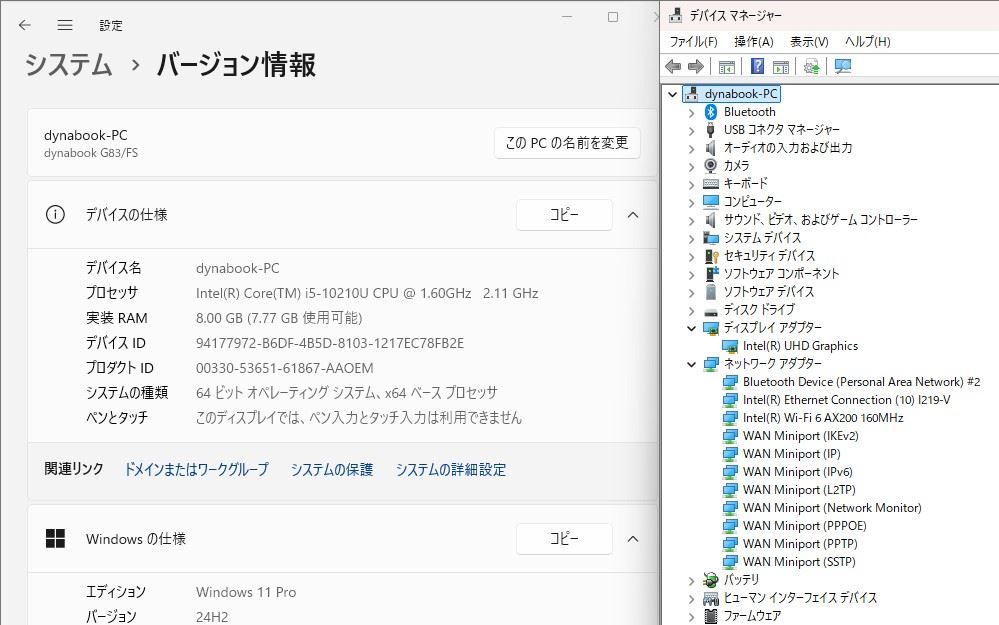Image resolution: width=999 pixels, height=625 pixels.
Task: Click the Windows logo next to Windows の仕様
Action: point(55,539)
